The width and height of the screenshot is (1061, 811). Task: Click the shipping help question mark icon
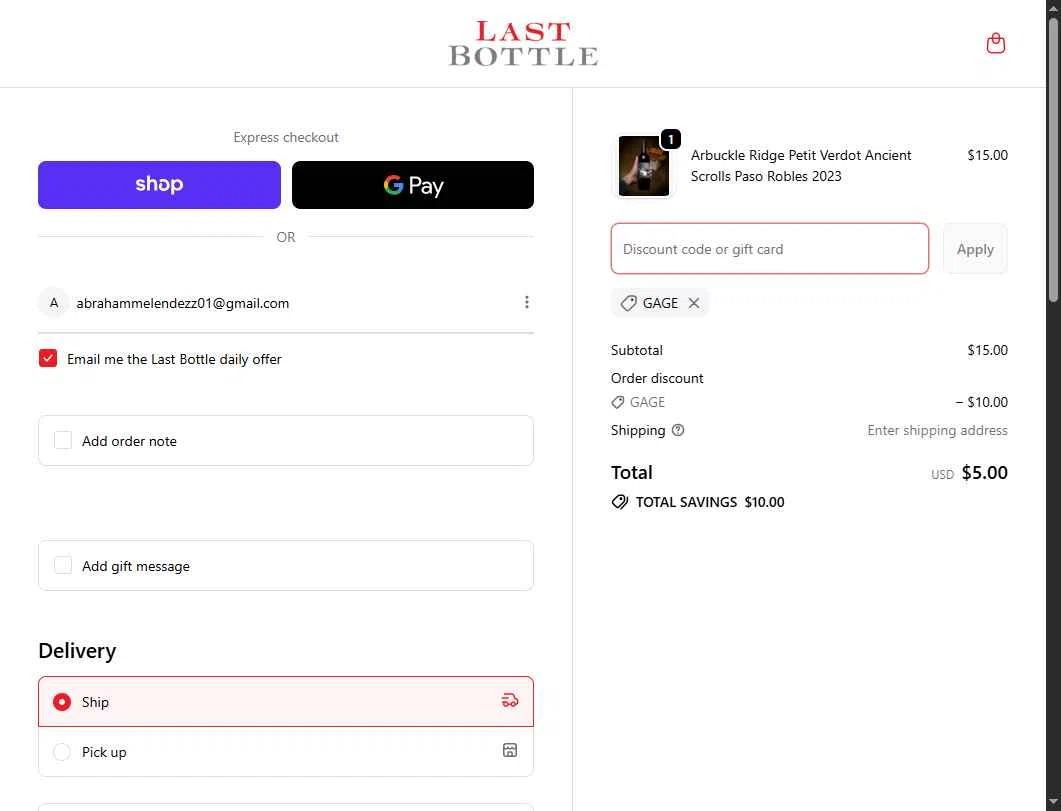coord(678,430)
